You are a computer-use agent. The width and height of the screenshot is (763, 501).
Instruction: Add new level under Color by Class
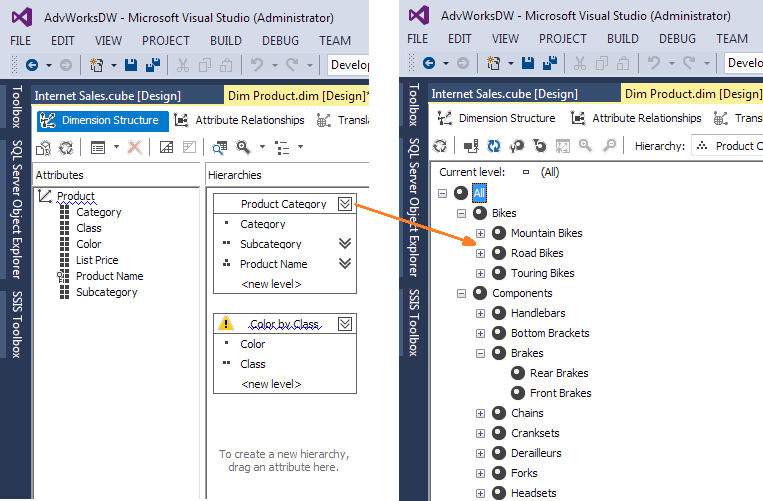tap(271, 384)
